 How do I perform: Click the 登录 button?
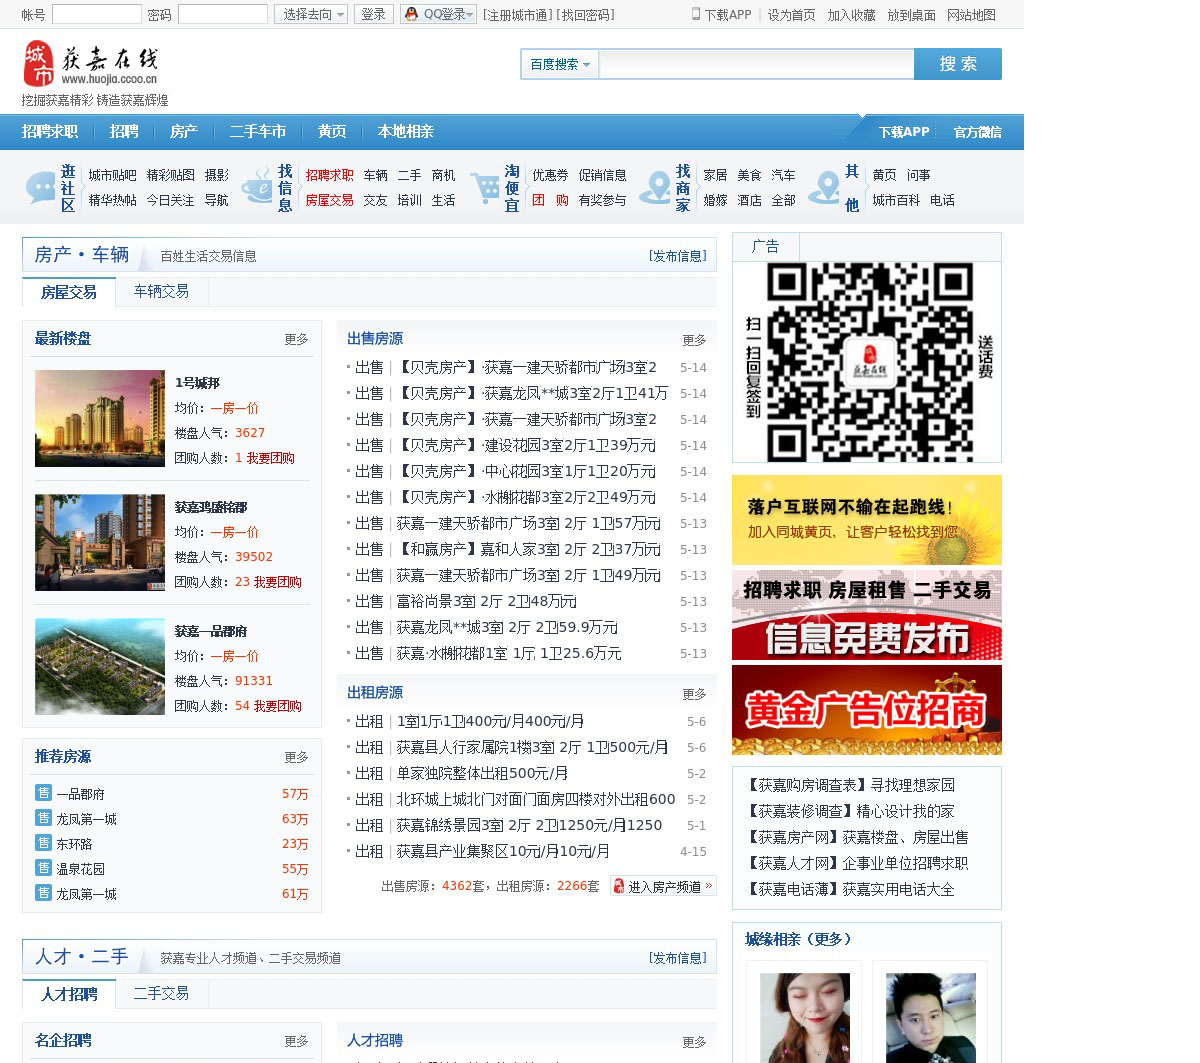coord(373,14)
